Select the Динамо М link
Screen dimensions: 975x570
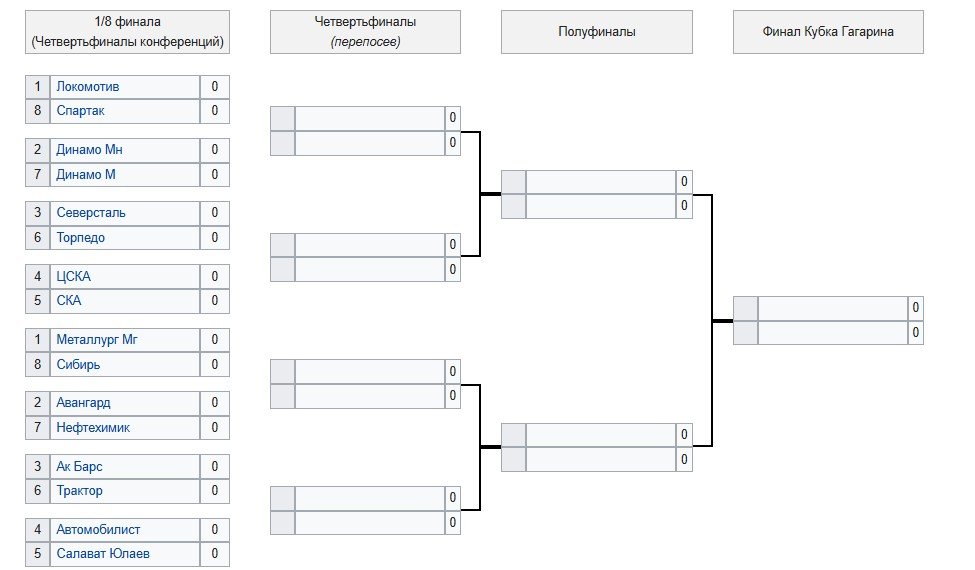(86, 175)
